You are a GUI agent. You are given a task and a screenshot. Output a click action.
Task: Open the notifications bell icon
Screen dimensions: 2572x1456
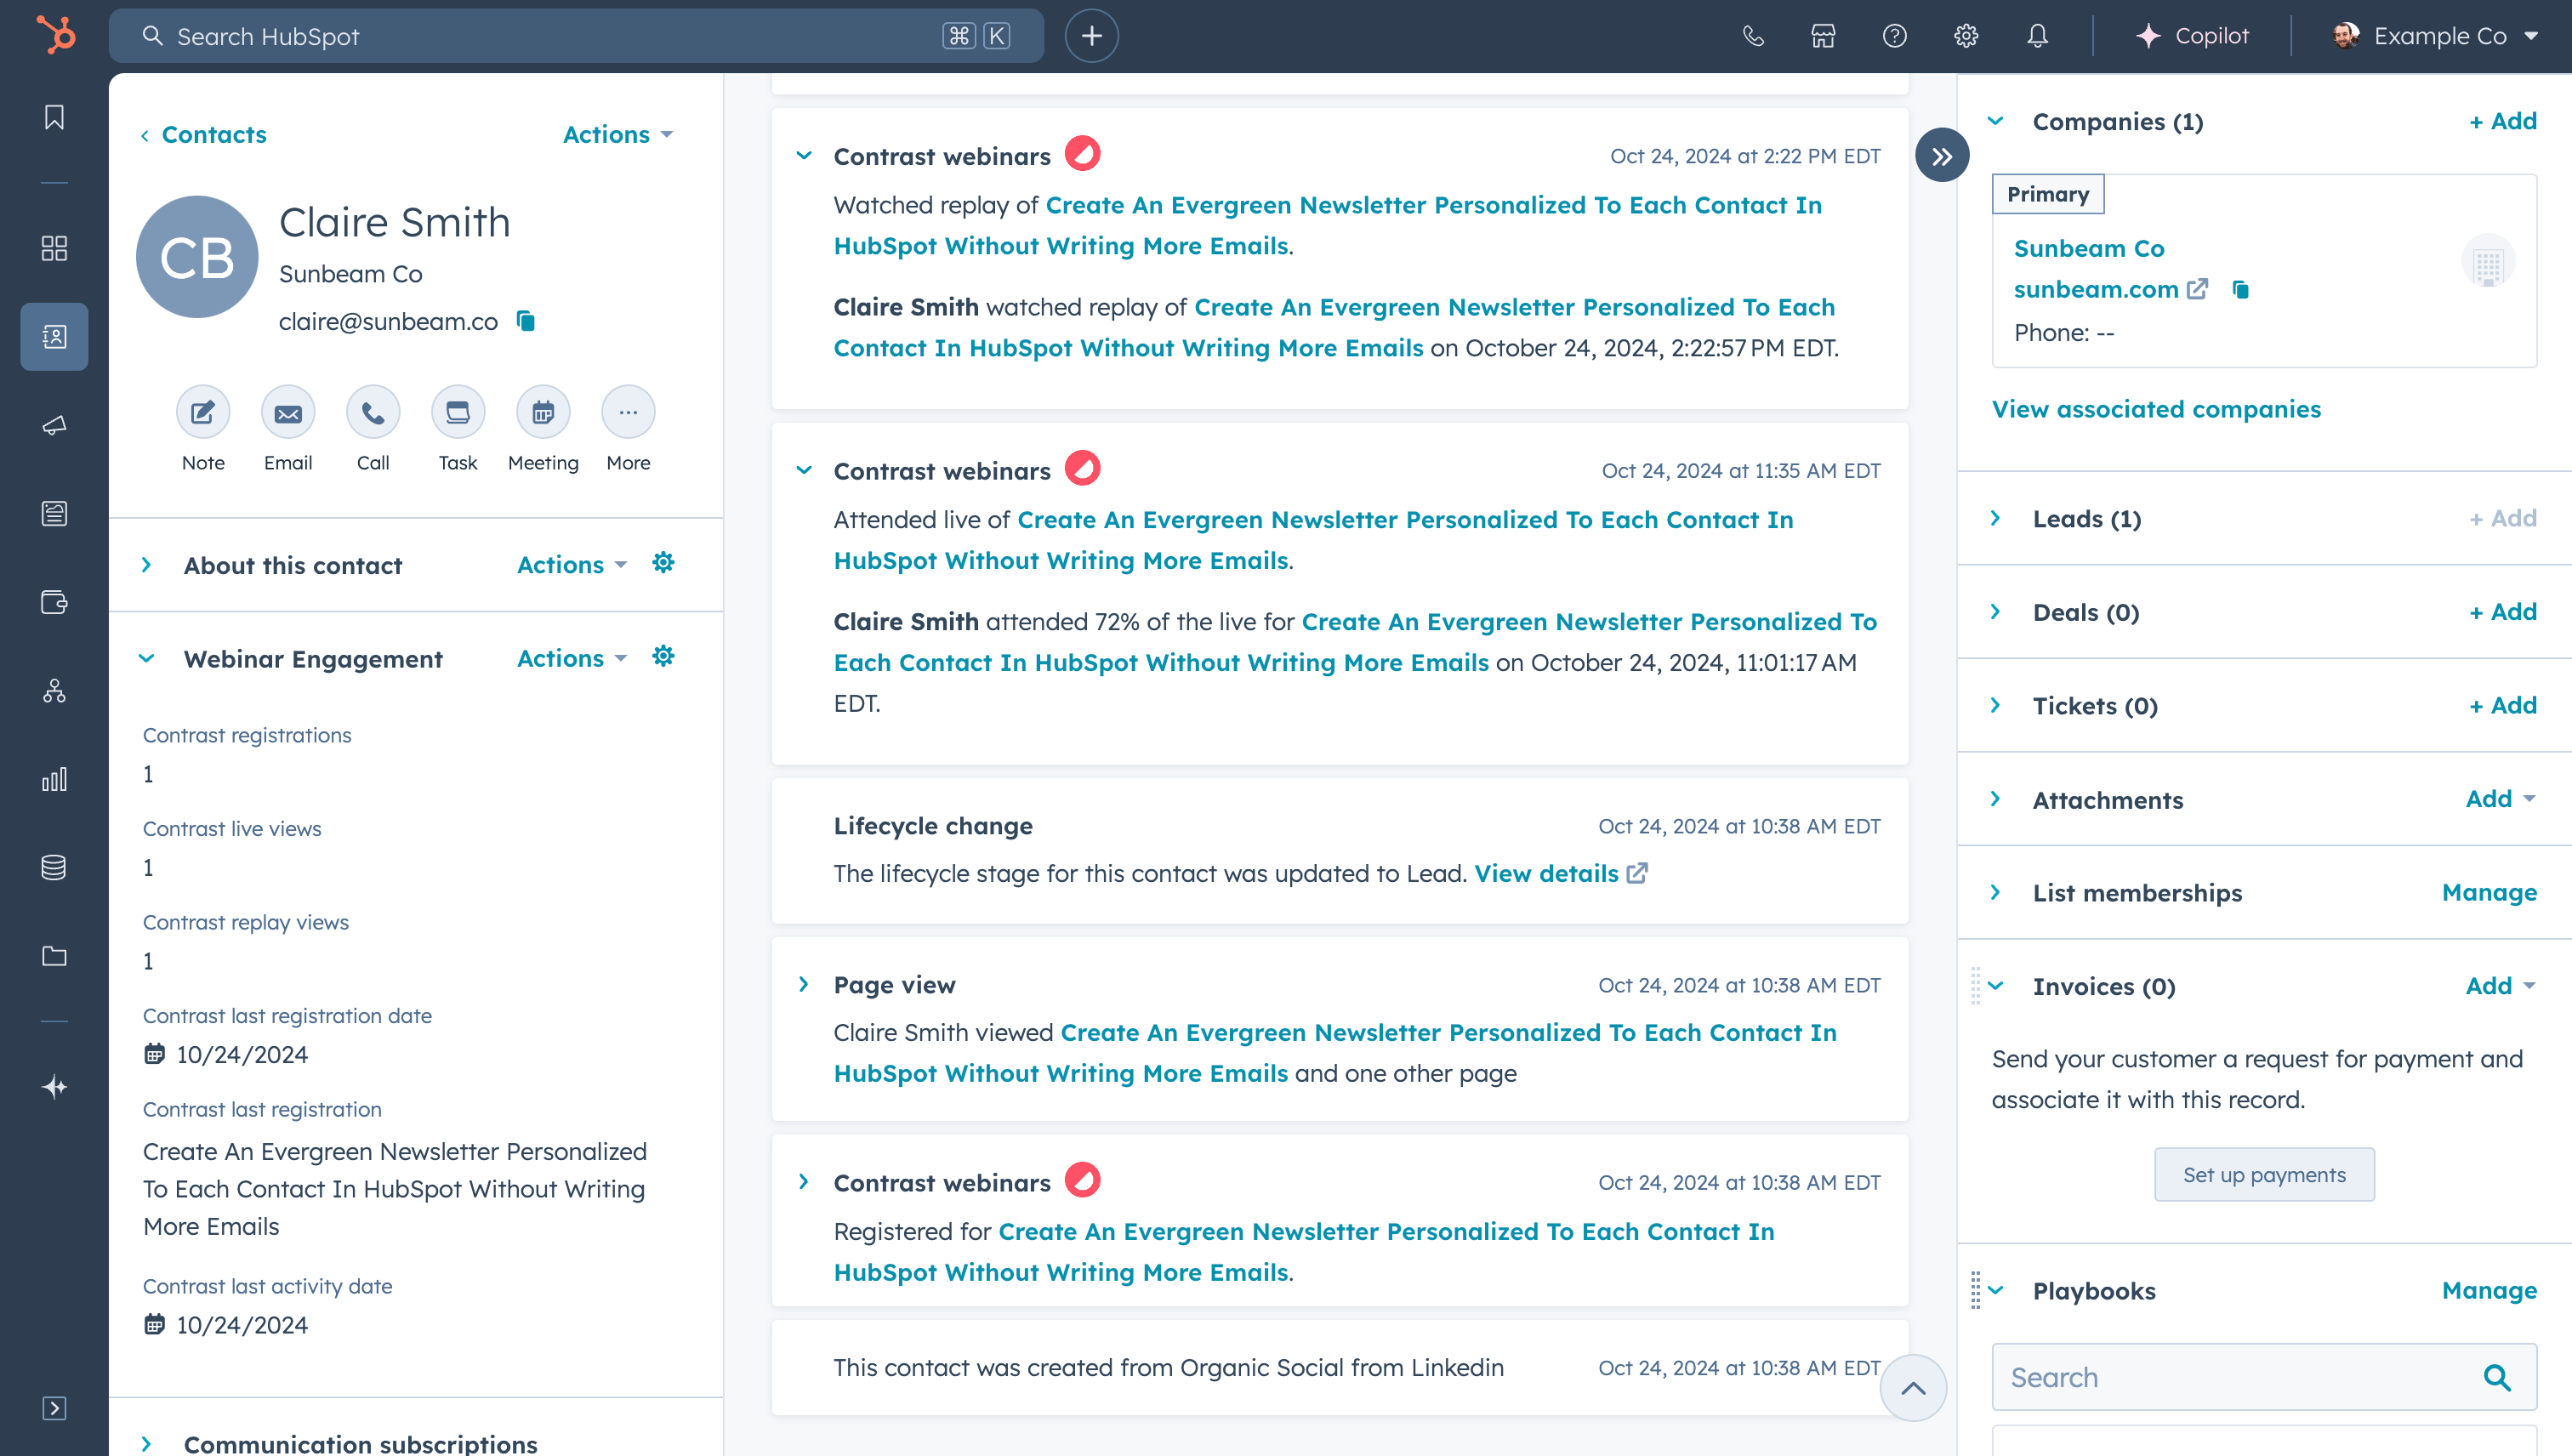point(2037,36)
